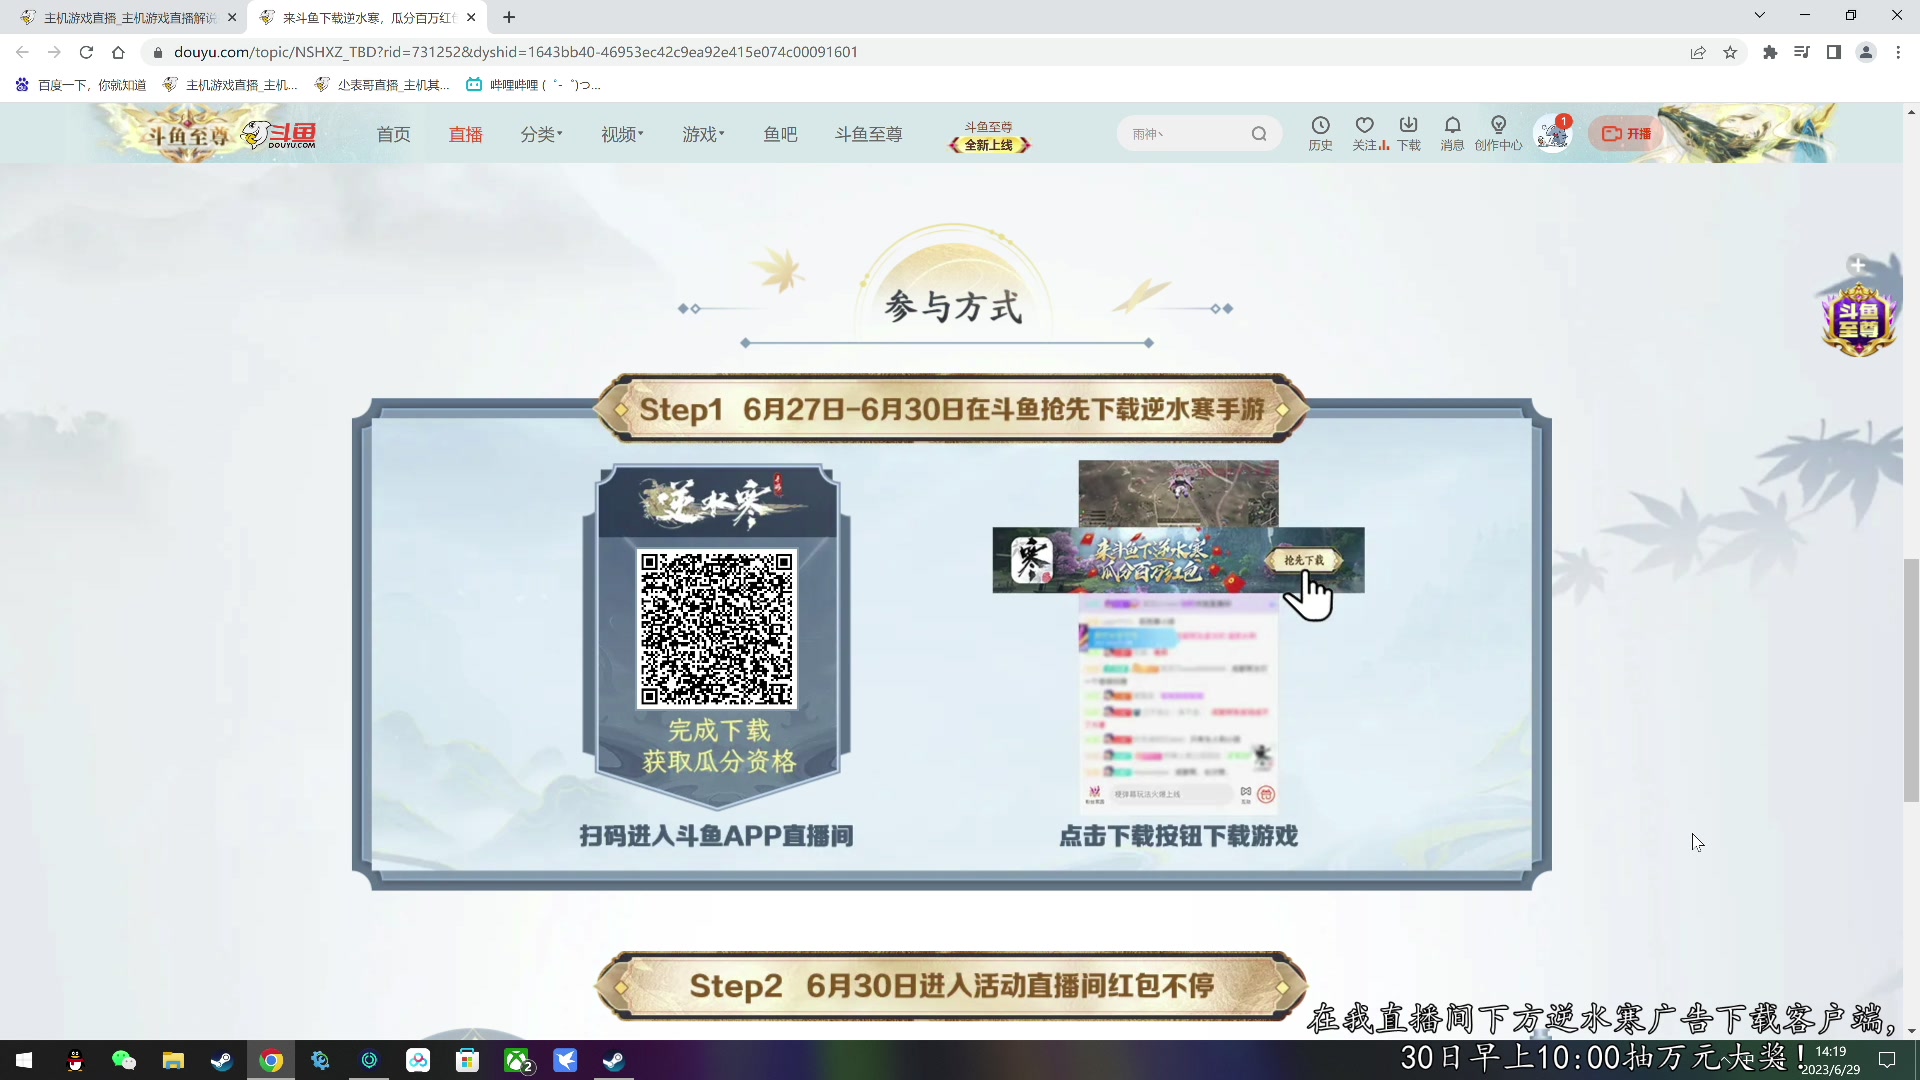Go to the browser home page
The height and width of the screenshot is (1080, 1920).
118,52
